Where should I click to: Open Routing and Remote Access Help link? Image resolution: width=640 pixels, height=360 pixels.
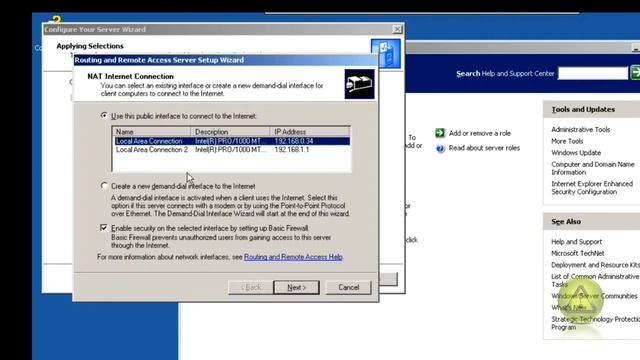pyautogui.click(x=293, y=257)
